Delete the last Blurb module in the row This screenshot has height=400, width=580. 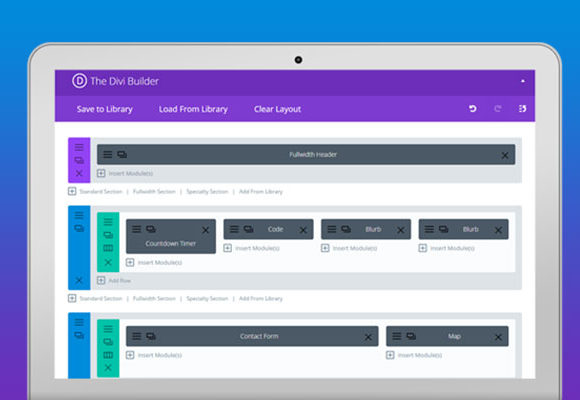(x=498, y=230)
